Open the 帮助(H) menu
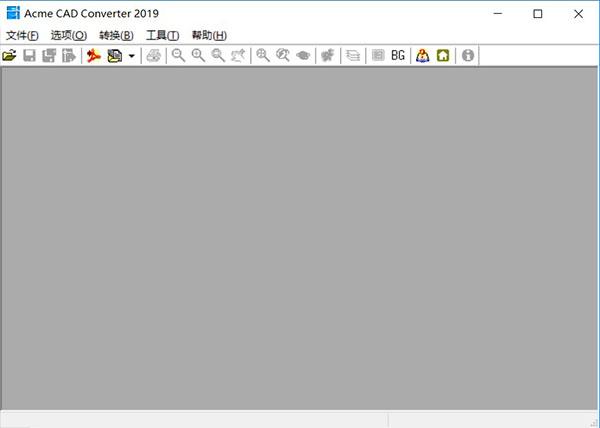The height and width of the screenshot is (428, 600). pos(209,36)
